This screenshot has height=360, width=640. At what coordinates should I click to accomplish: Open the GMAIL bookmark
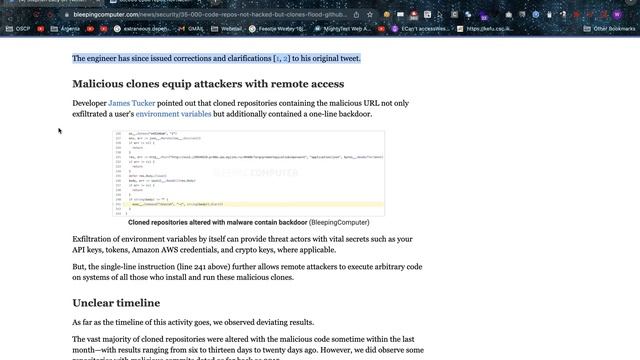coord(191,29)
